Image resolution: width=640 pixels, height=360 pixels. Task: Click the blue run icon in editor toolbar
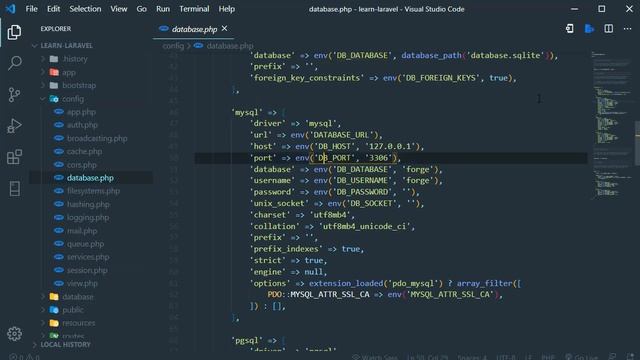[x=589, y=29]
